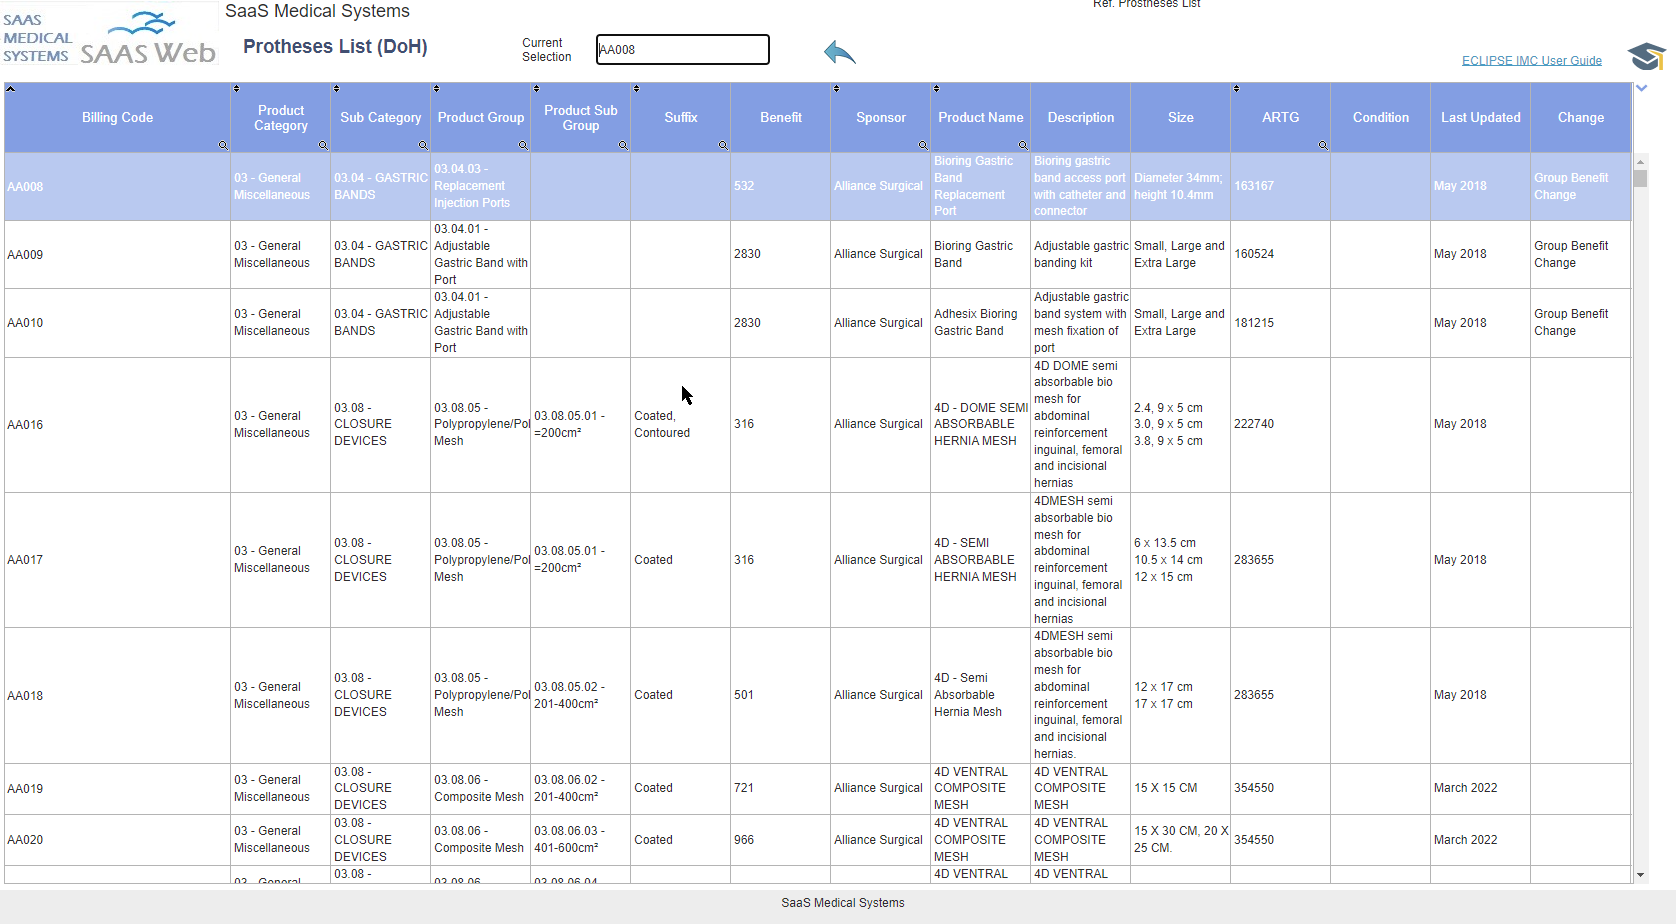Click Product Sub Group sort arrows
This screenshot has width=1676, height=924.
(536, 89)
